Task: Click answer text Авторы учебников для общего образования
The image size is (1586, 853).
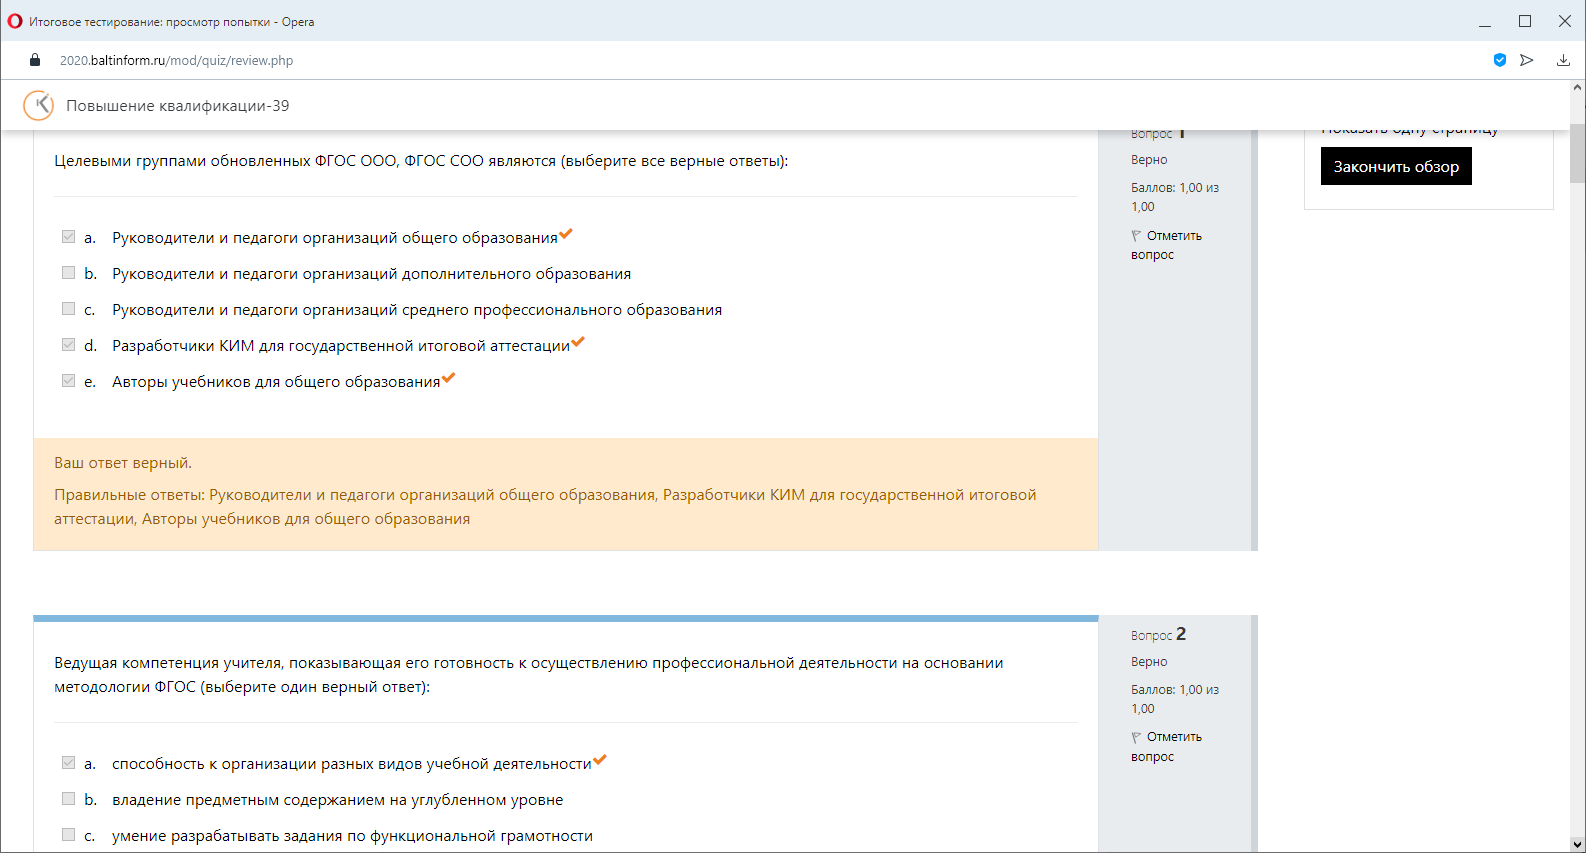Action: click(276, 382)
